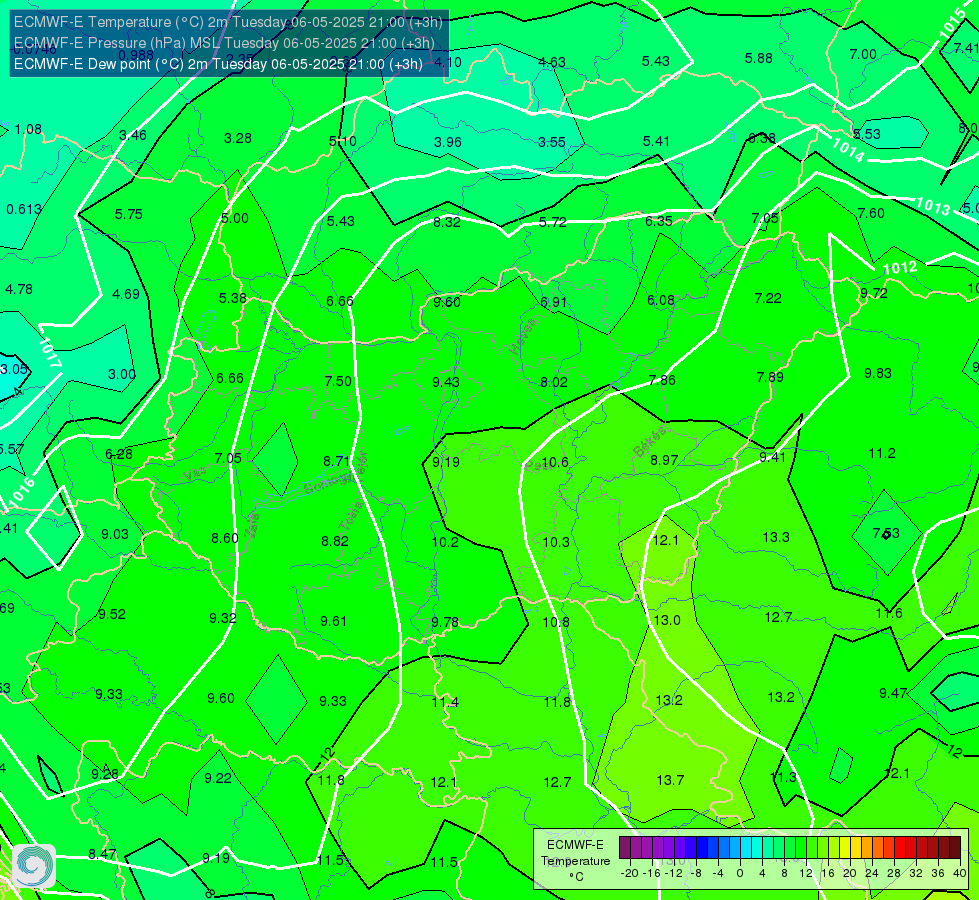Click the 6.91 temperature value
This screenshot has width=979, height=900.
pos(554,302)
